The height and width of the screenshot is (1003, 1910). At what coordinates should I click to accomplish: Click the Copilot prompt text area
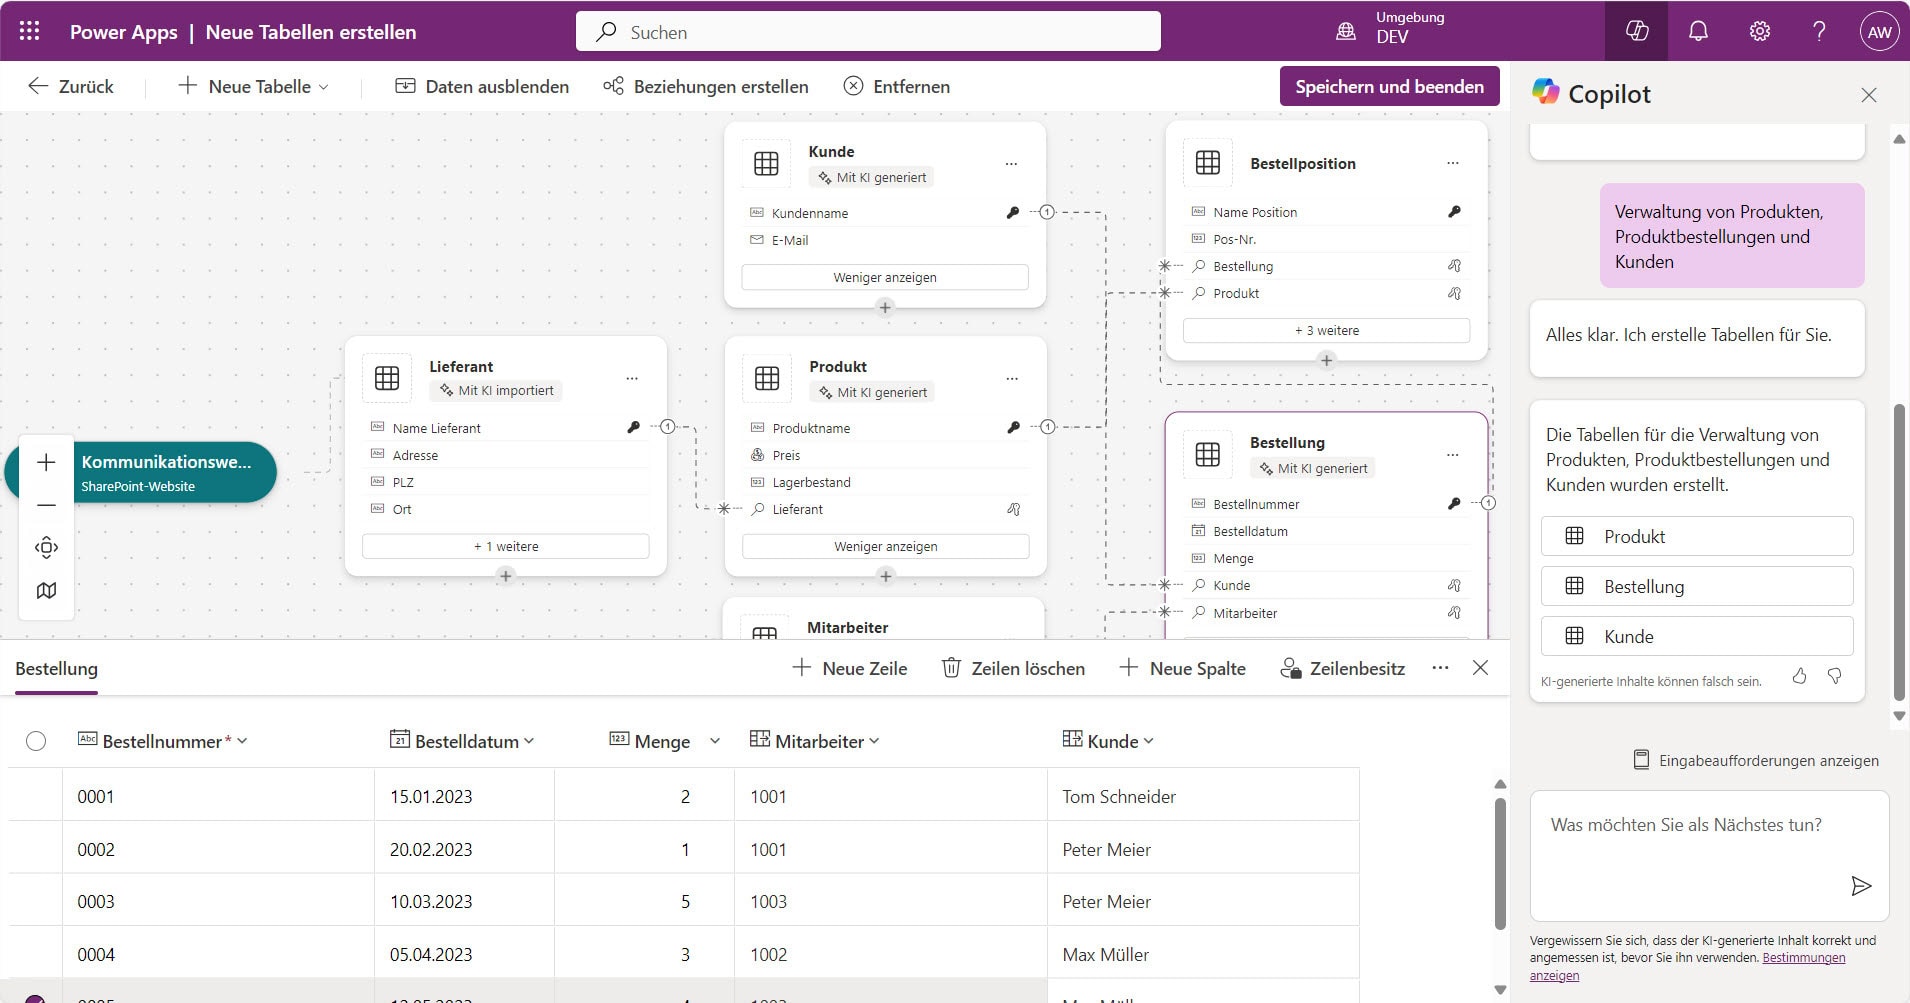coord(1709,856)
